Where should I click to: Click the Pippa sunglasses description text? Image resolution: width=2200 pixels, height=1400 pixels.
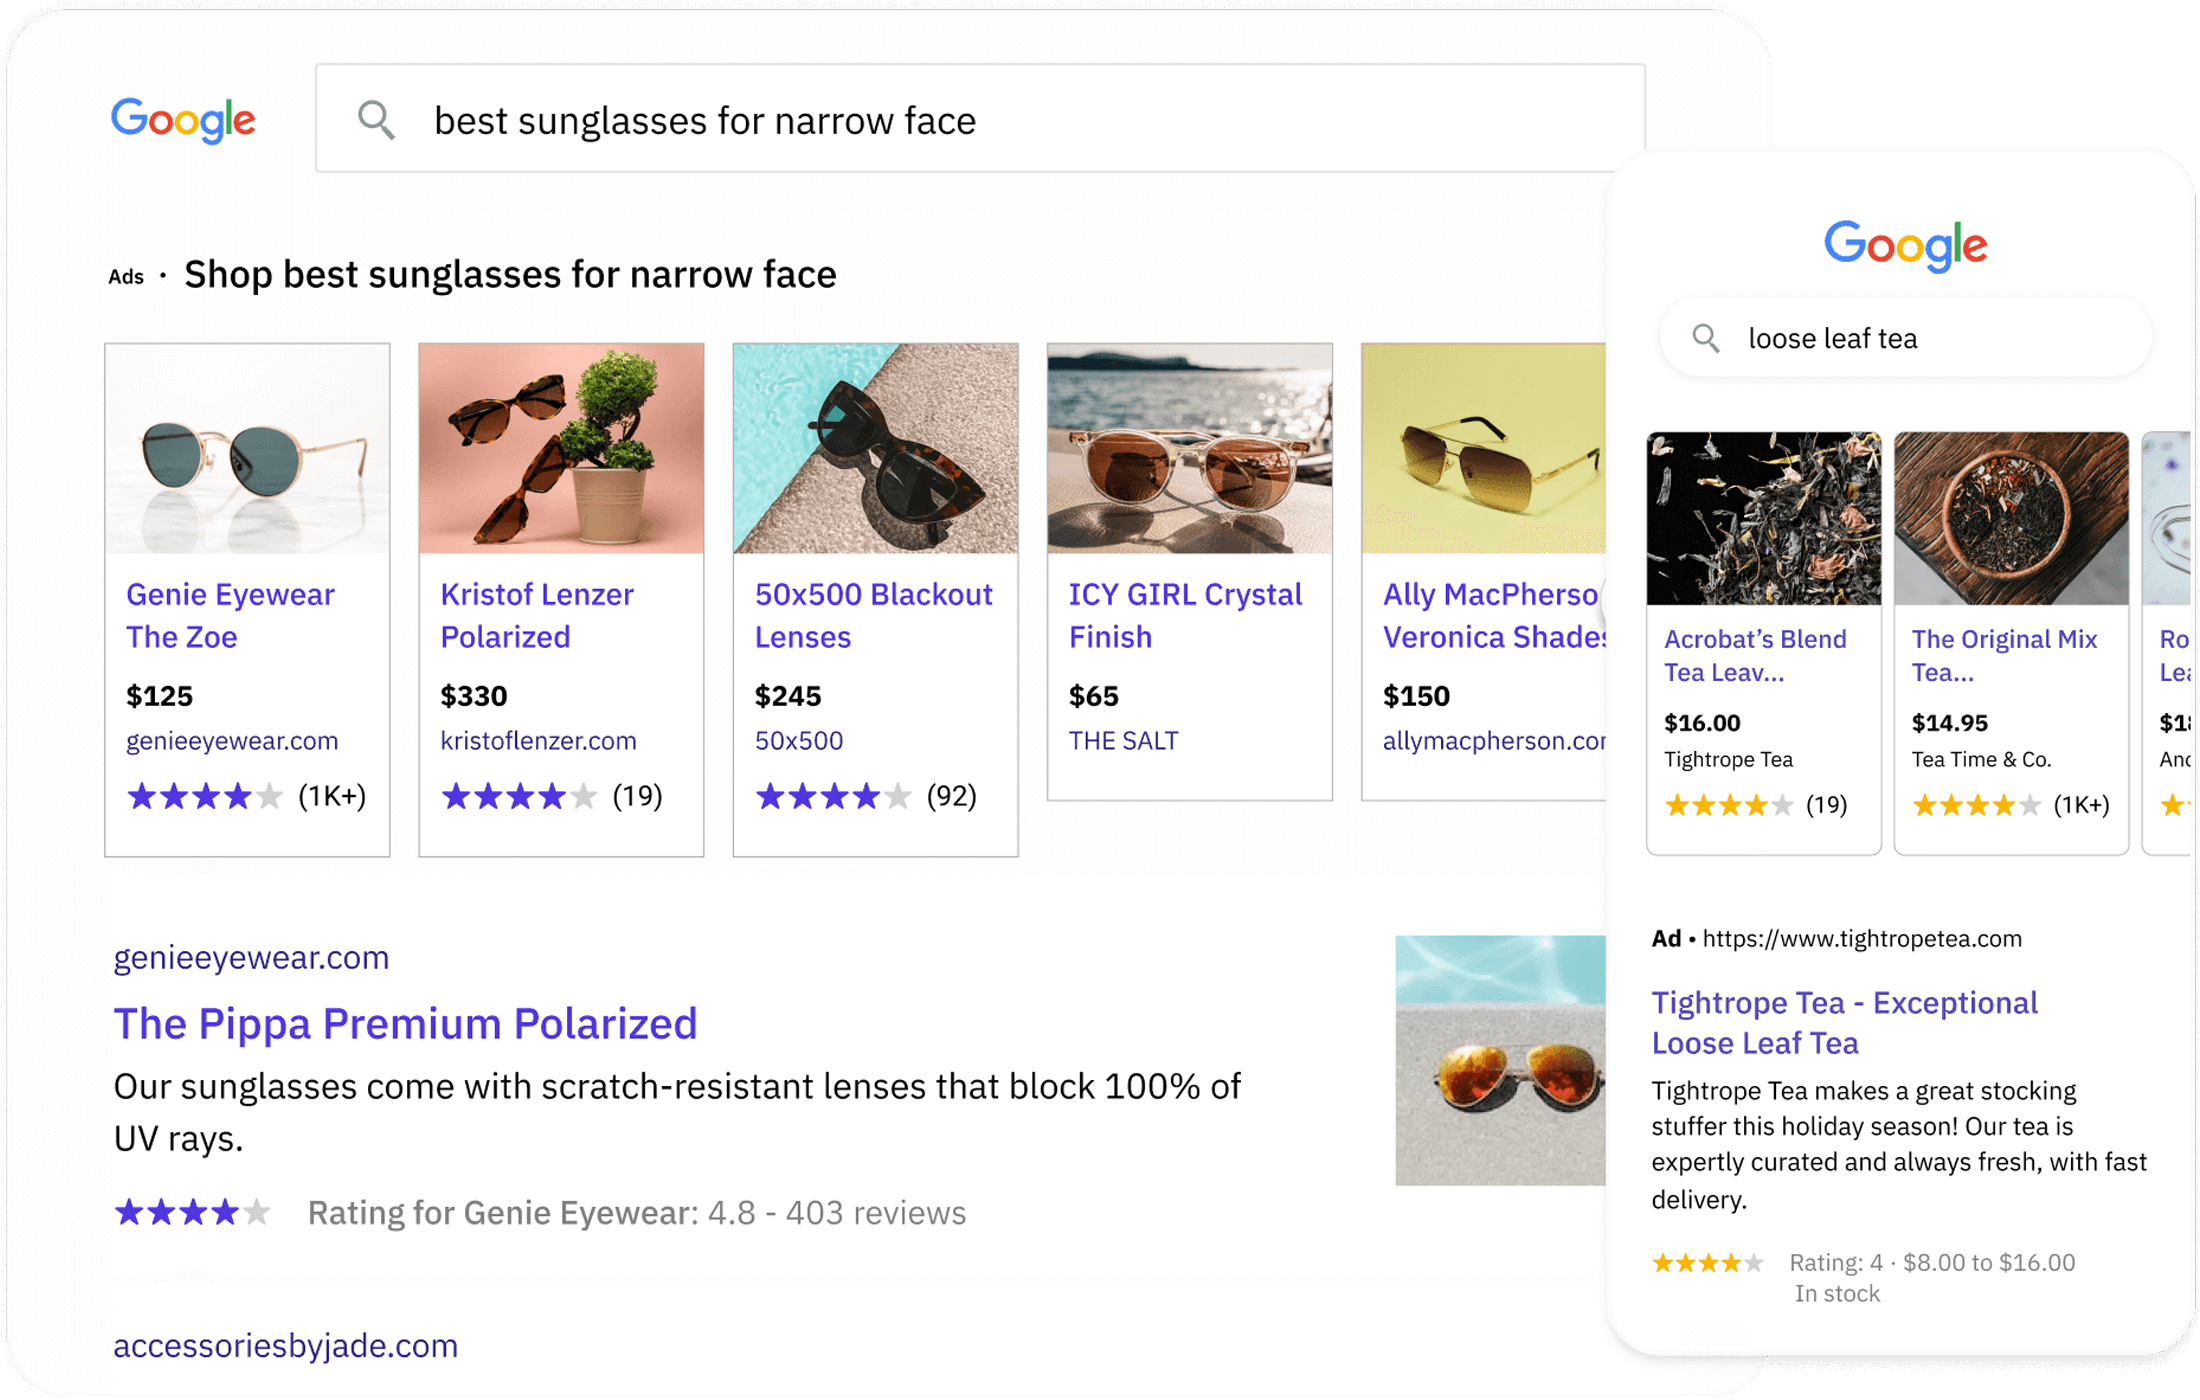tap(677, 1112)
